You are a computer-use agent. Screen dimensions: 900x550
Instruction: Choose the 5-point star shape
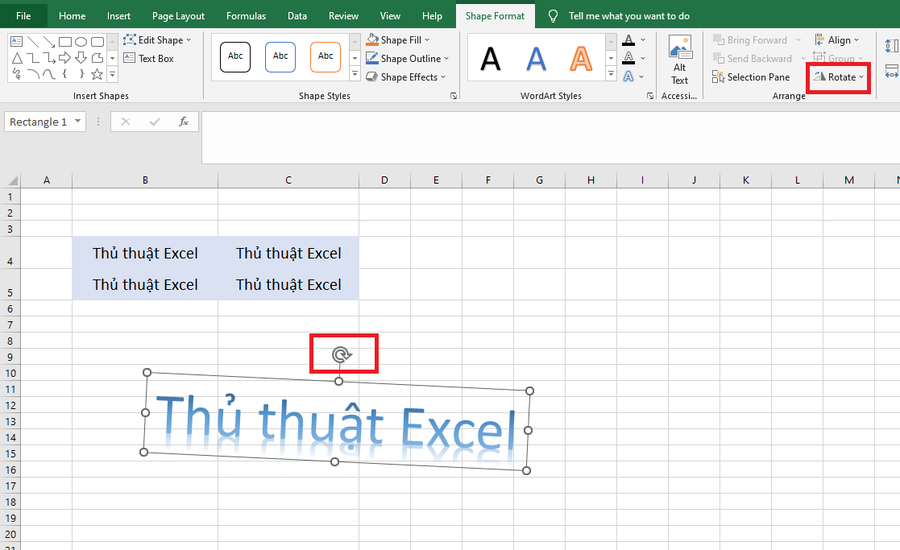click(97, 75)
